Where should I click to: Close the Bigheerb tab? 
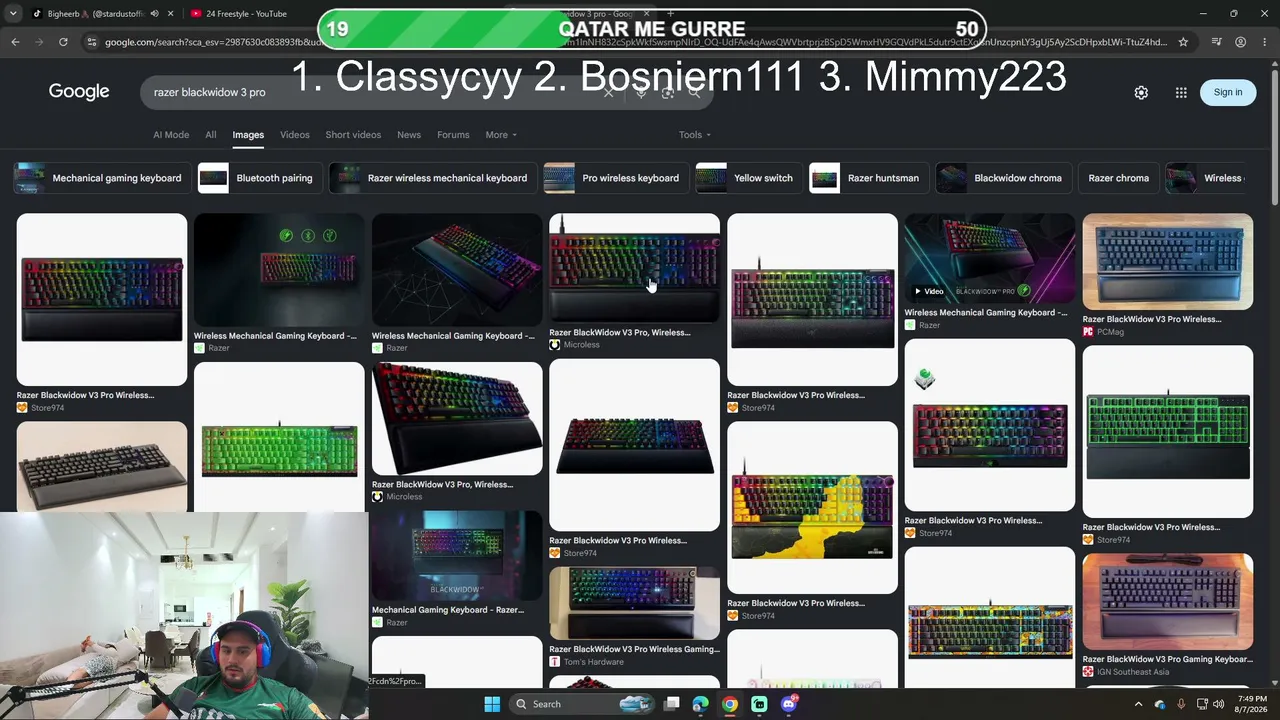(x=170, y=14)
